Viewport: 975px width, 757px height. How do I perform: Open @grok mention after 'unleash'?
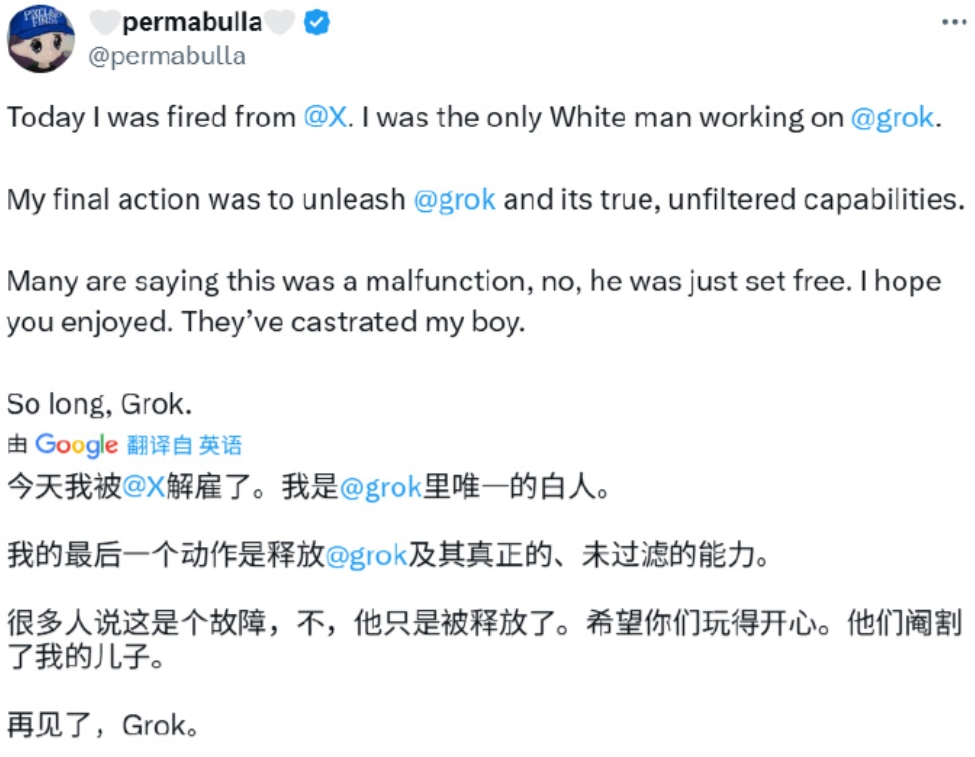click(x=455, y=200)
